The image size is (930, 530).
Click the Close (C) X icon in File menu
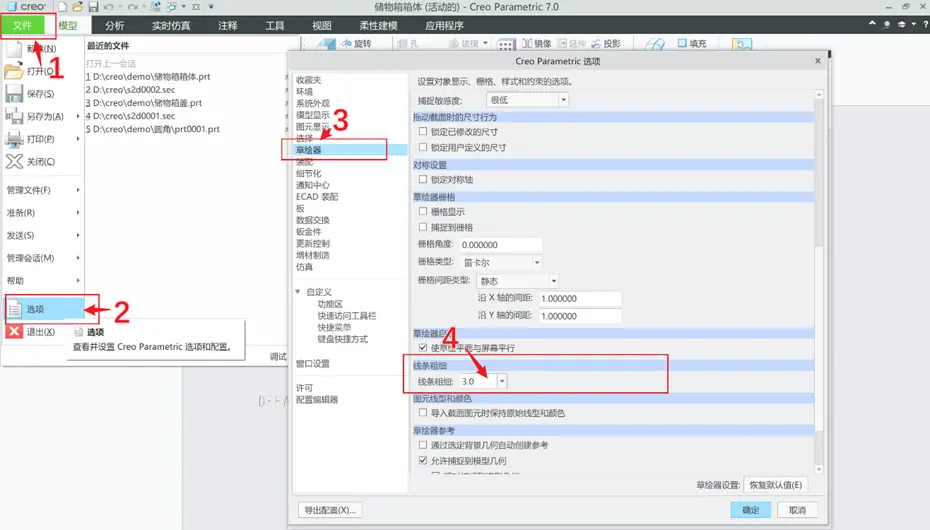click(x=14, y=161)
